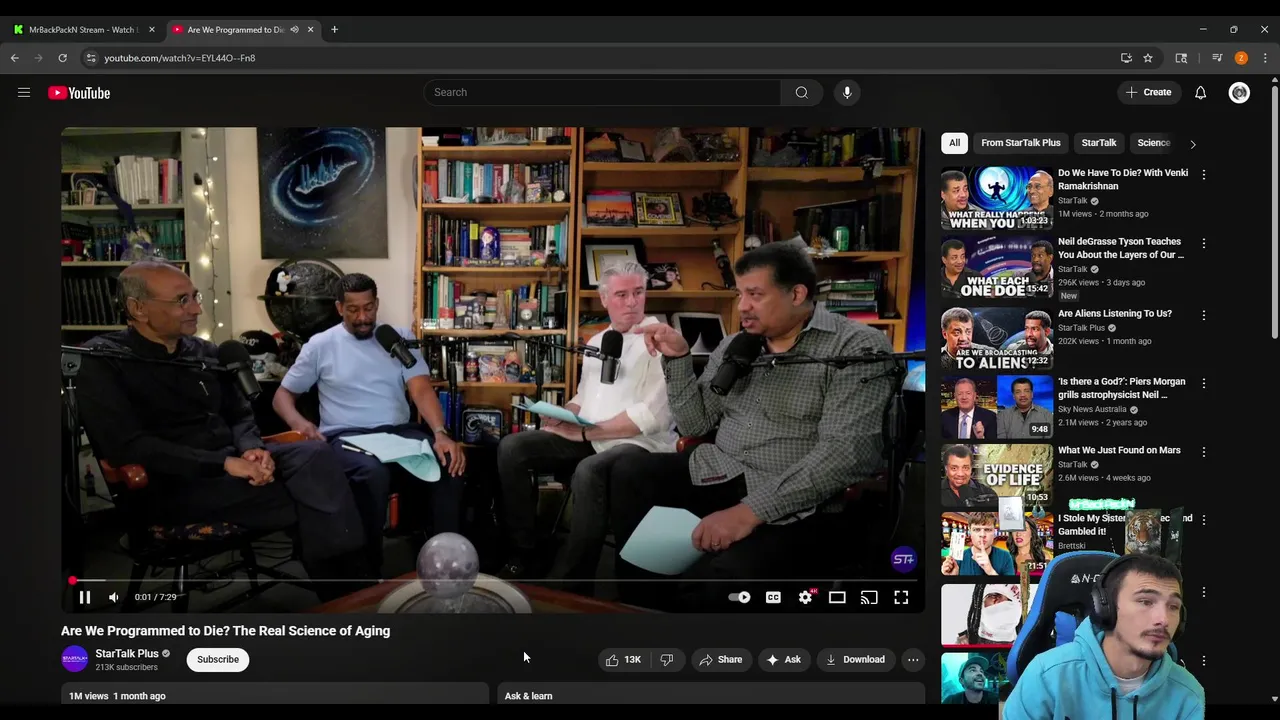
Task: Switch to MrBackPackN Stream browser tab
Action: [x=84, y=29]
